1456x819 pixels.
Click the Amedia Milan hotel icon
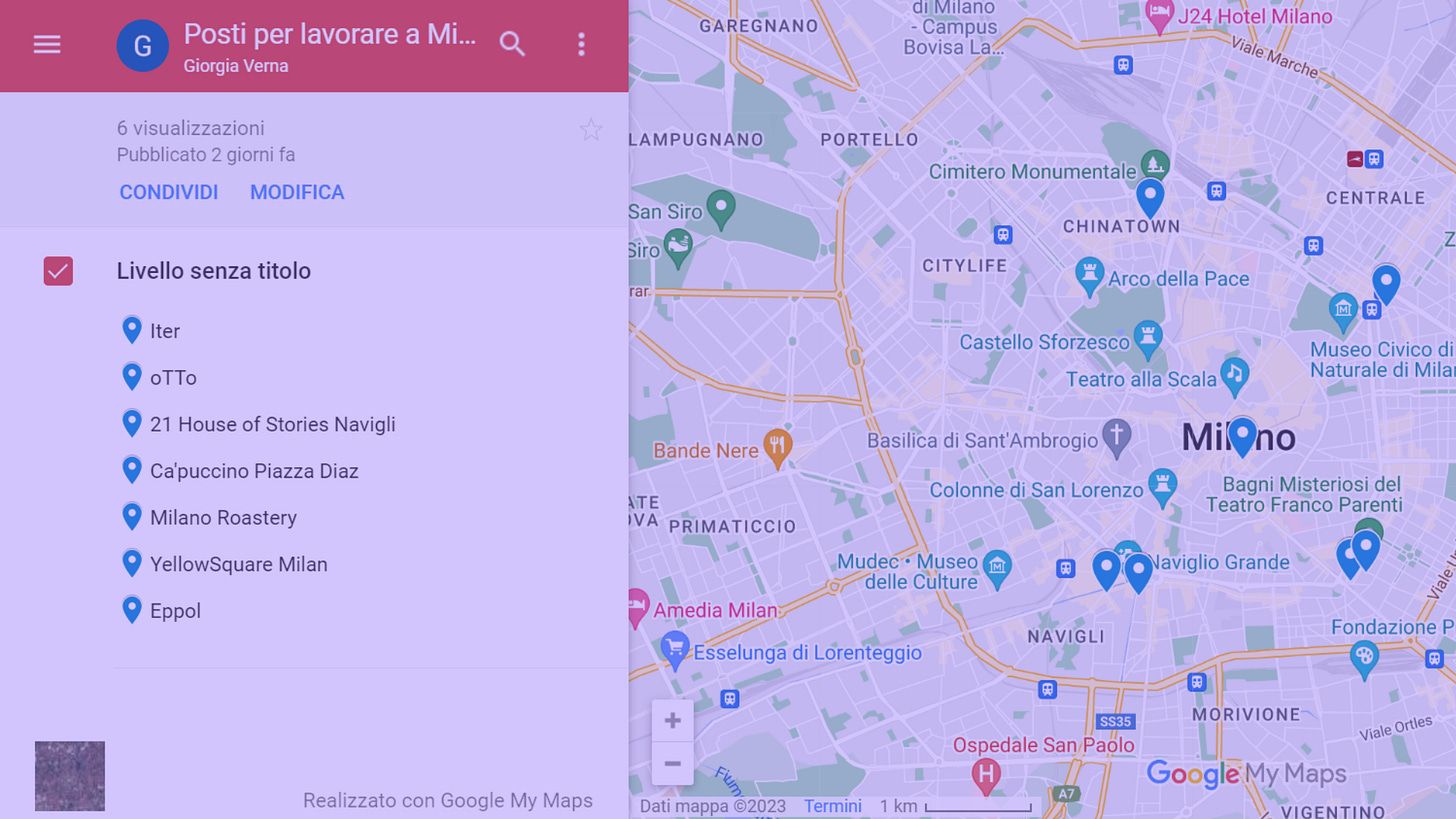point(636,607)
